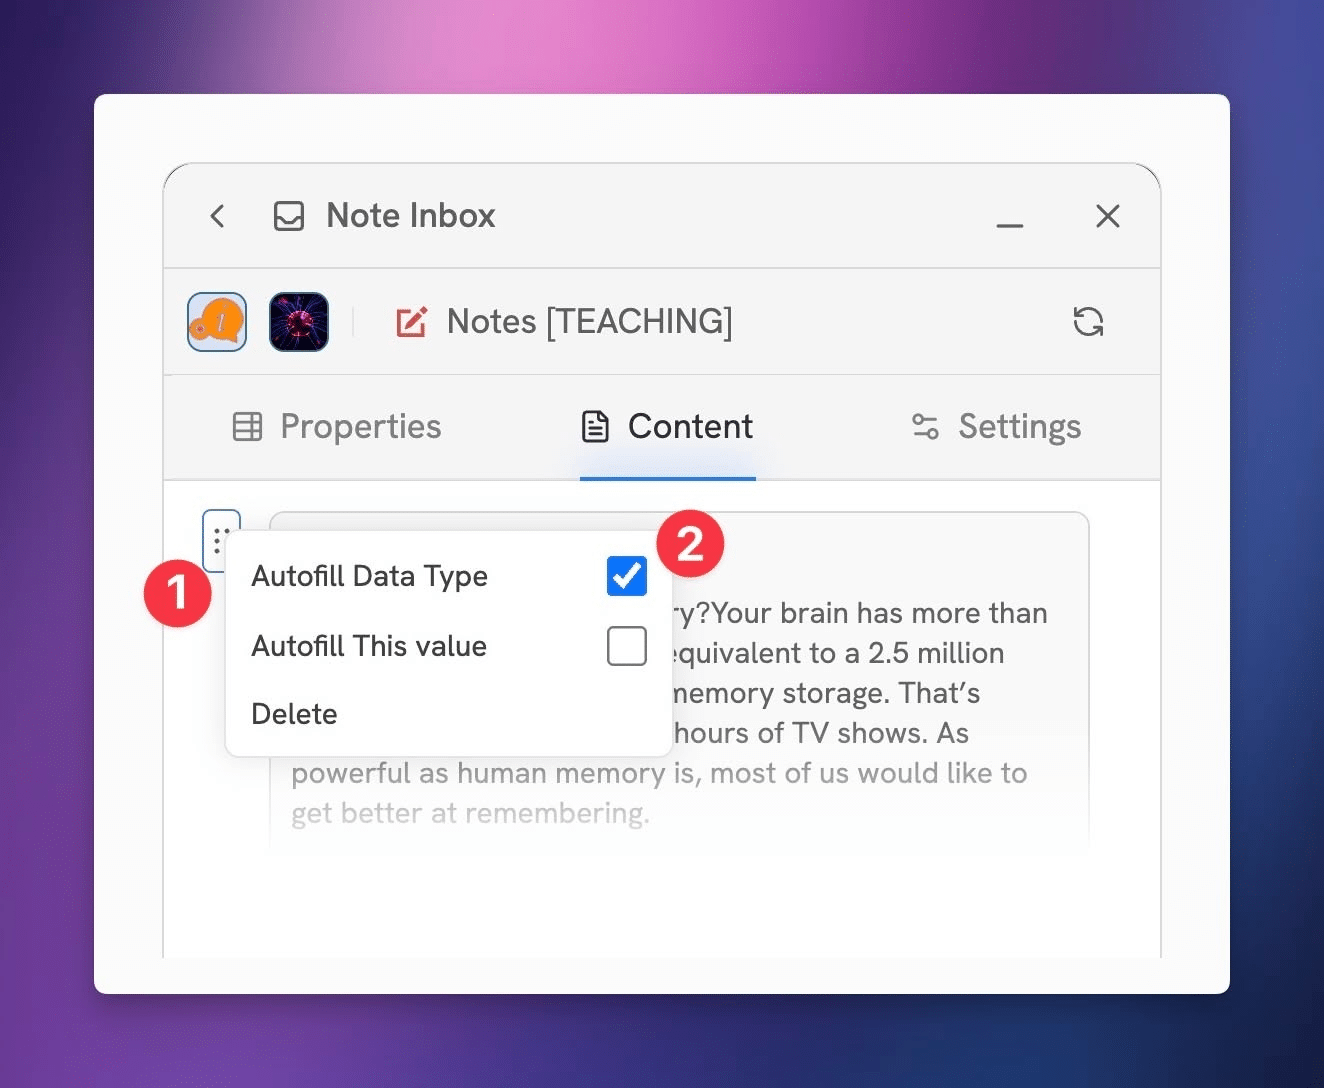Switch to the Properties tab
1324x1088 pixels.
(337, 427)
